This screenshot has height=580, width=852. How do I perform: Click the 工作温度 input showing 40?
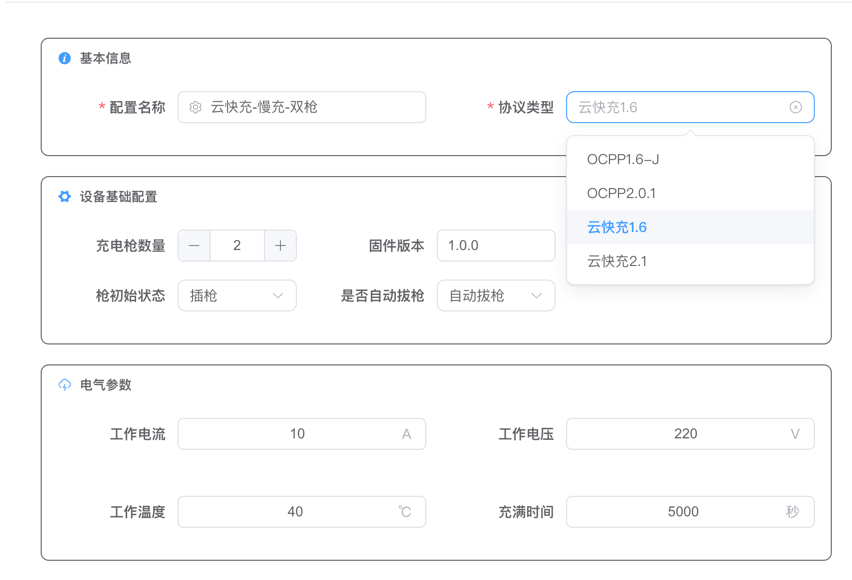[302, 512]
